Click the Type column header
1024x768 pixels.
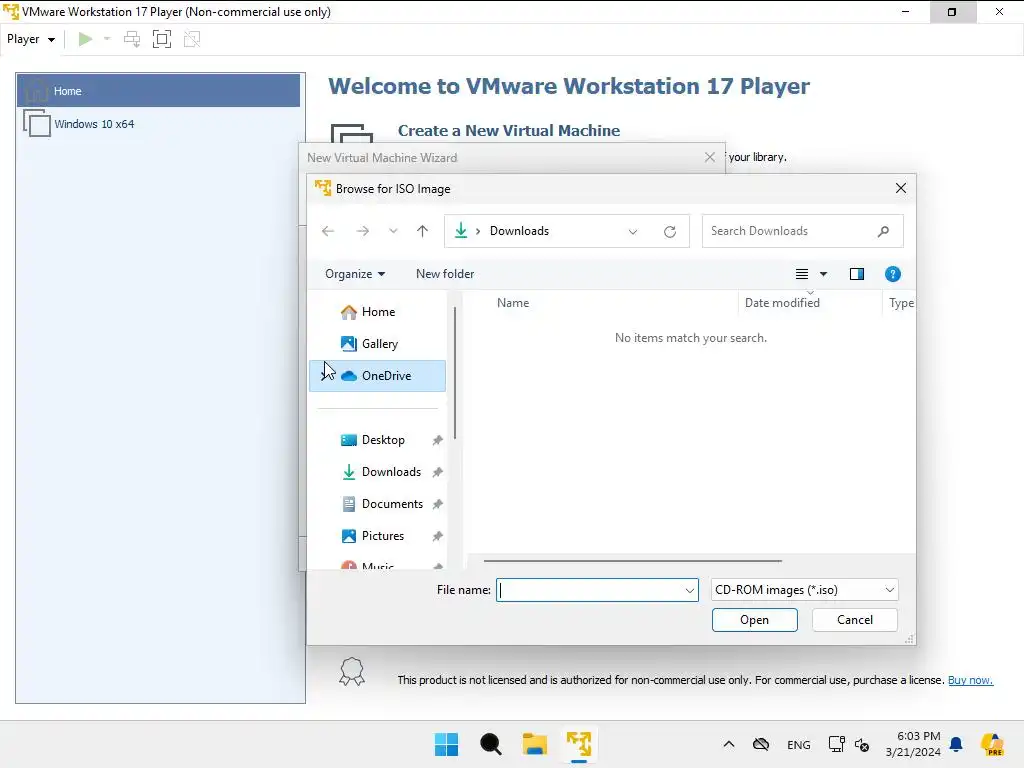coord(901,303)
